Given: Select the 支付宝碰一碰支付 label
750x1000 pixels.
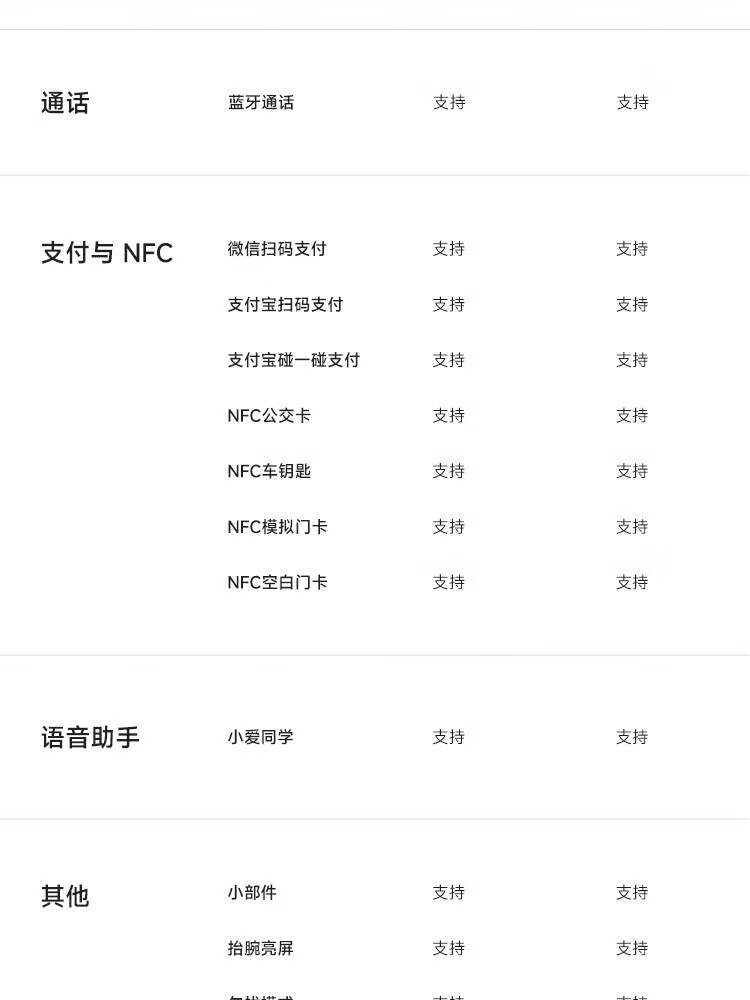Looking at the screenshot, I should pyautogui.click(x=293, y=360).
